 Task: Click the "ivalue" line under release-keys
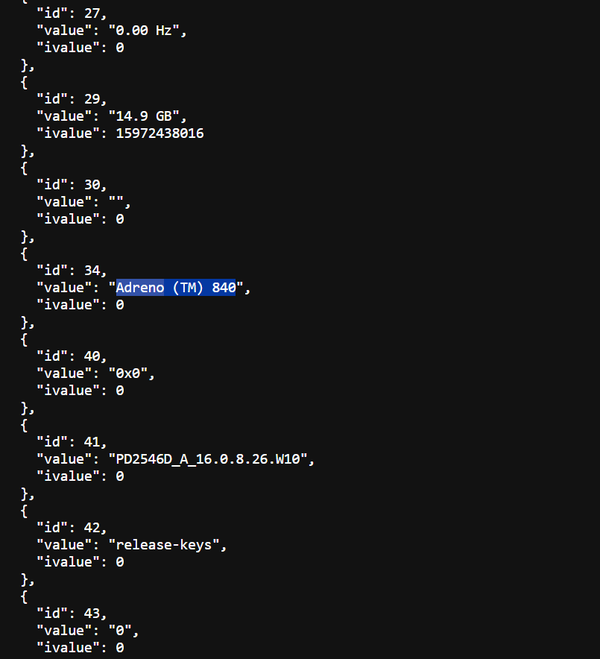tap(80, 562)
